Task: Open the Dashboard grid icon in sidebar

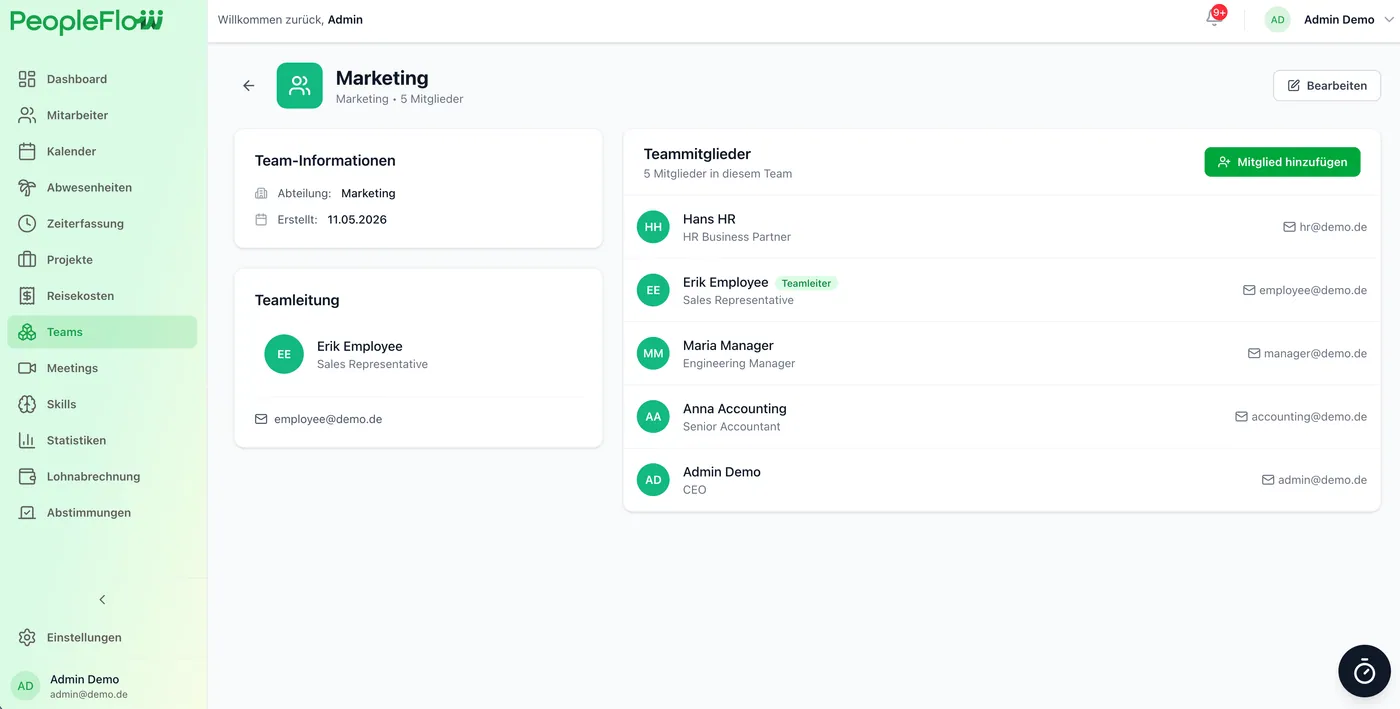Action: pyautogui.click(x=27, y=79)
